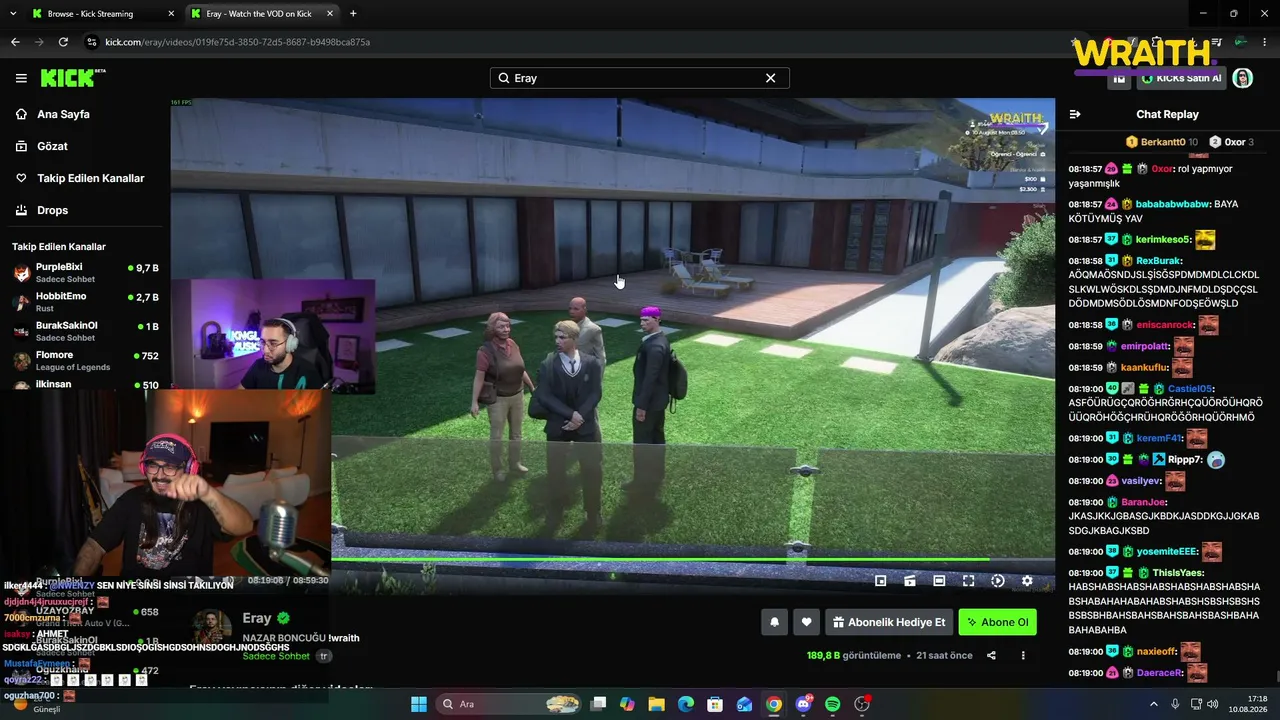Open Discord from the taskbar

pos(803,704)
